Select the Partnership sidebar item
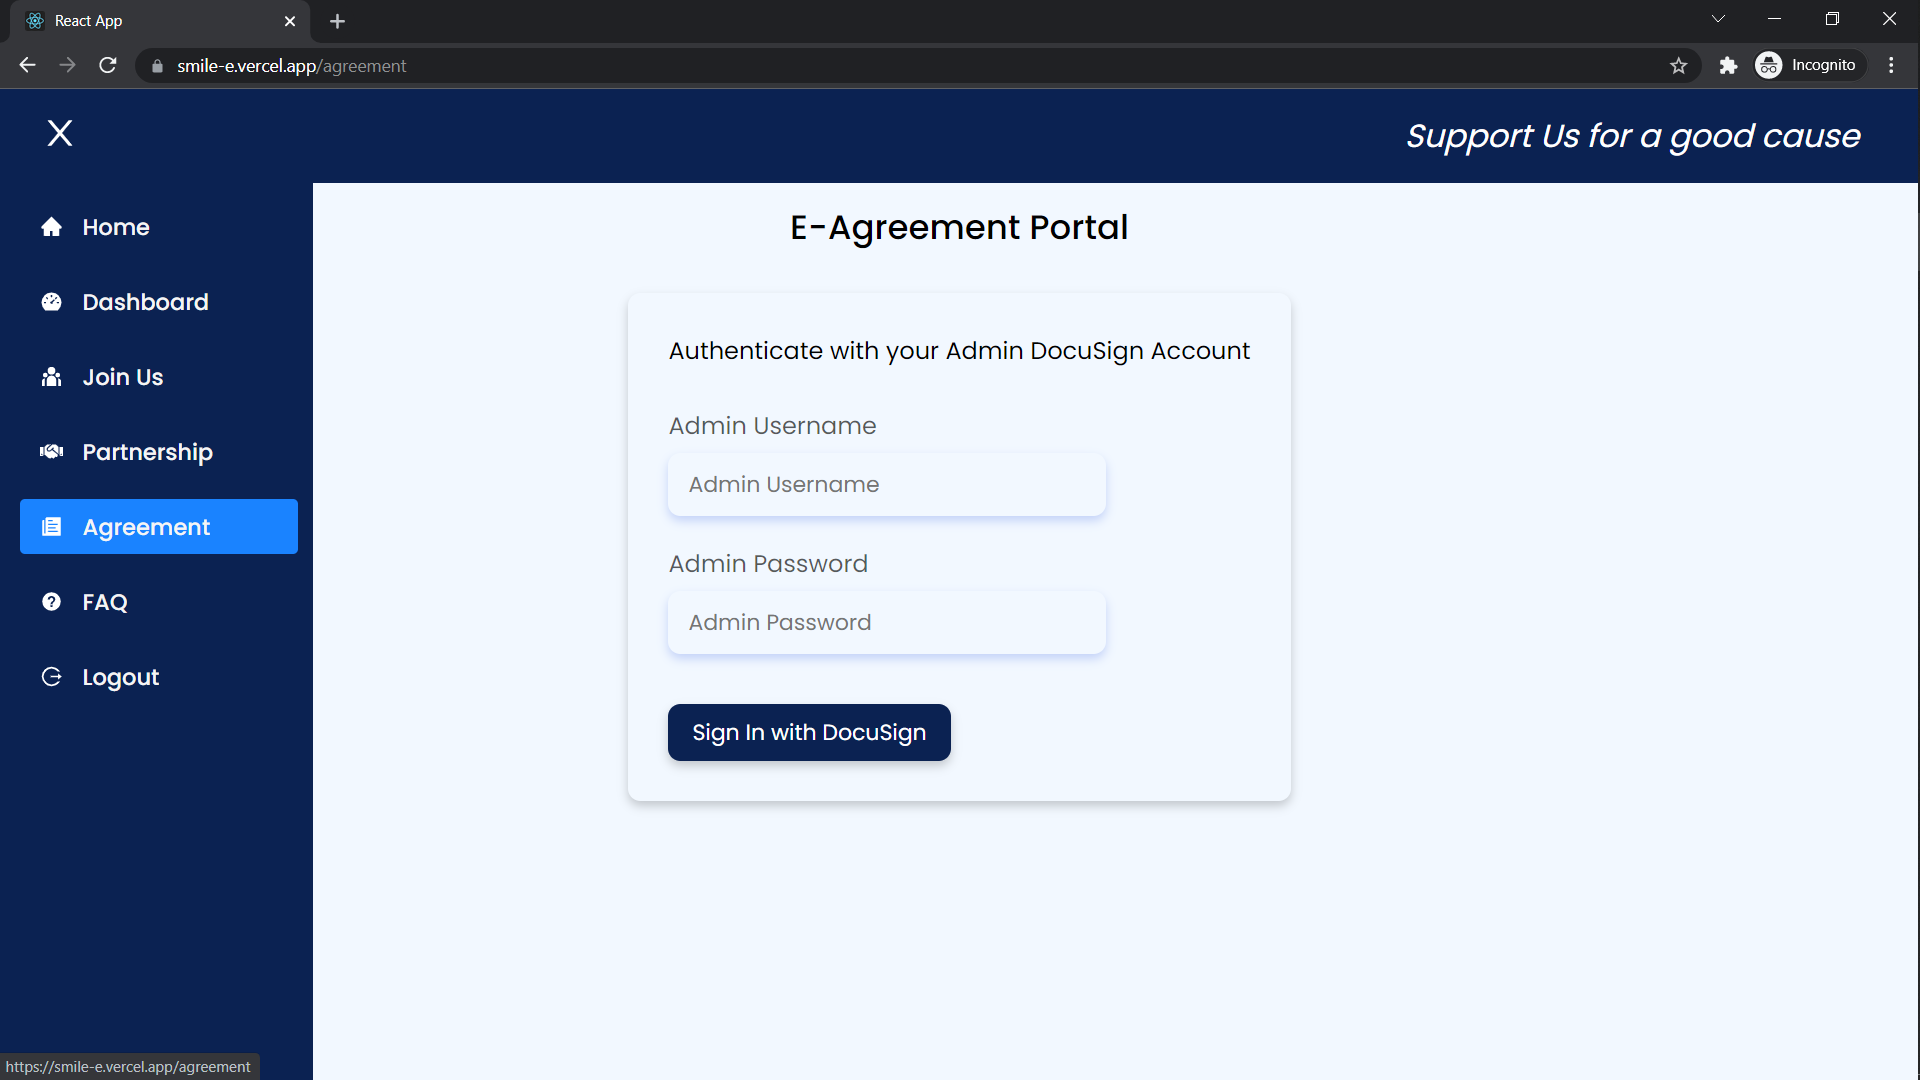1920x1080 pixels. [x=147, y=452]
